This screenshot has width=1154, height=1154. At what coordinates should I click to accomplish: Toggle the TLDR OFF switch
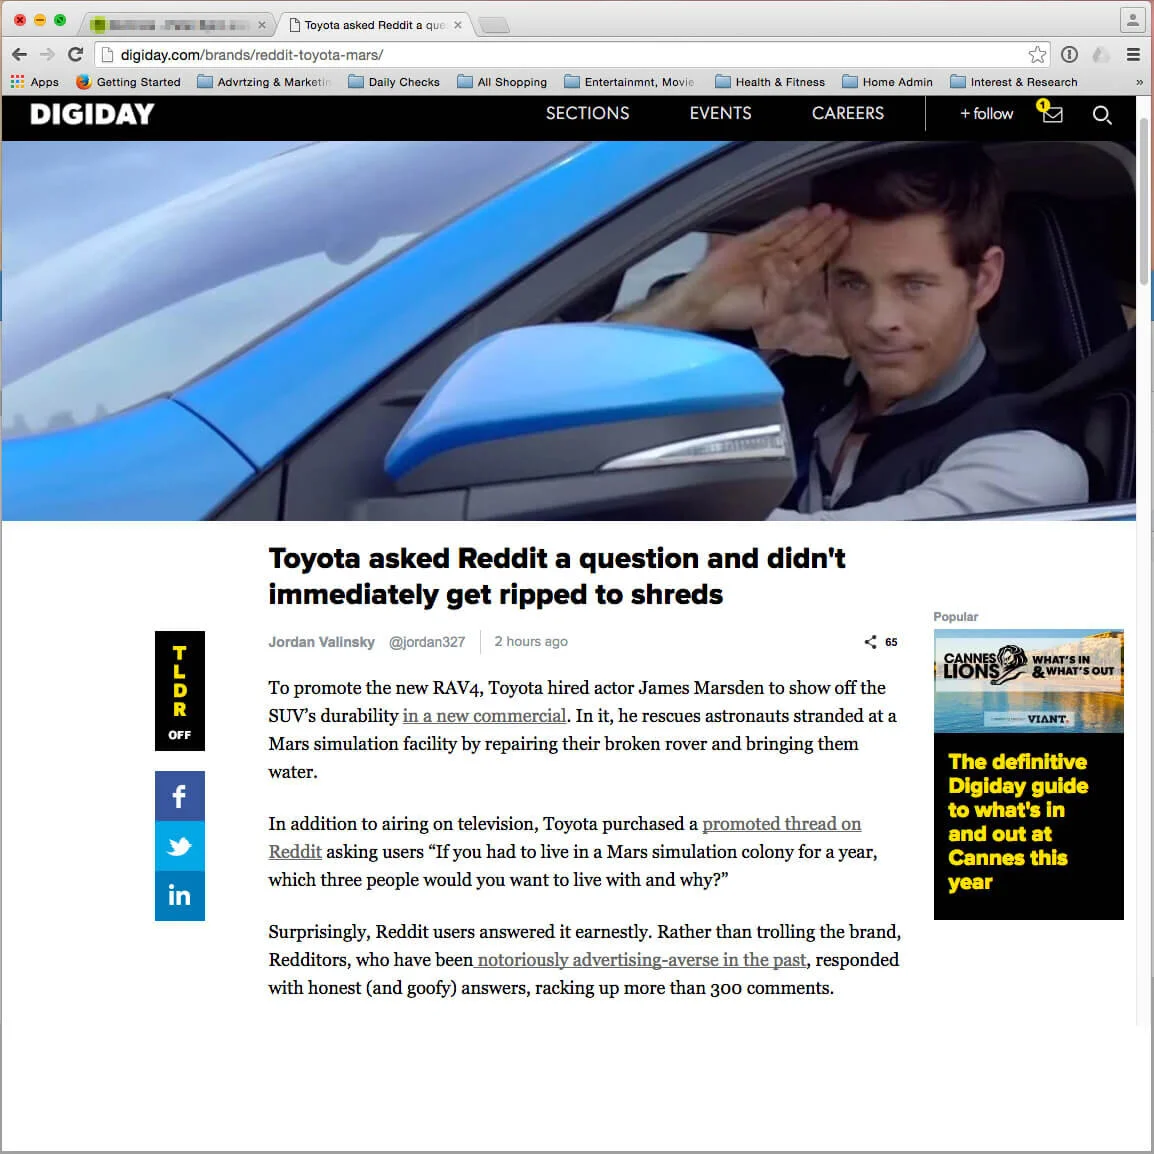coord(180,691)
